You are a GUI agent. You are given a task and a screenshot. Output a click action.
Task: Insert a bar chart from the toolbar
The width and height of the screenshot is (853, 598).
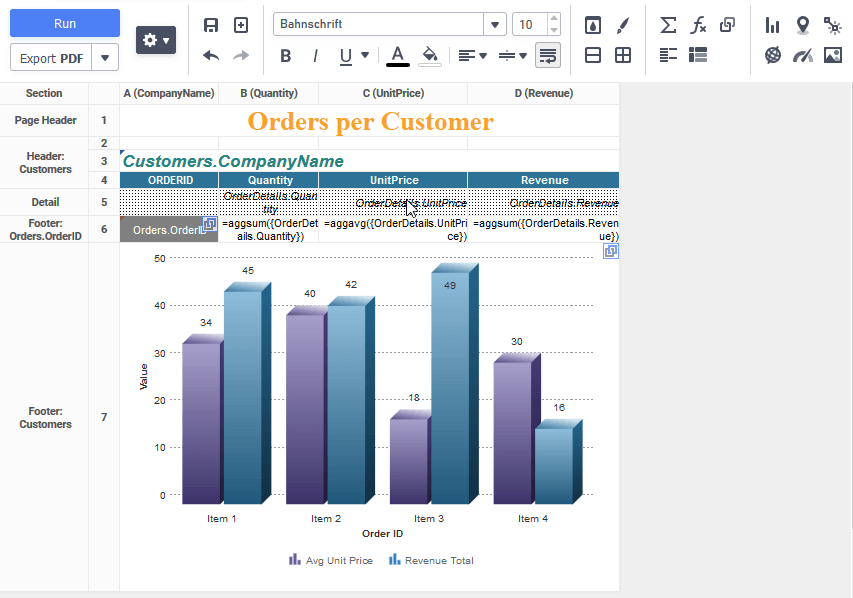click(x=772, y=25)
